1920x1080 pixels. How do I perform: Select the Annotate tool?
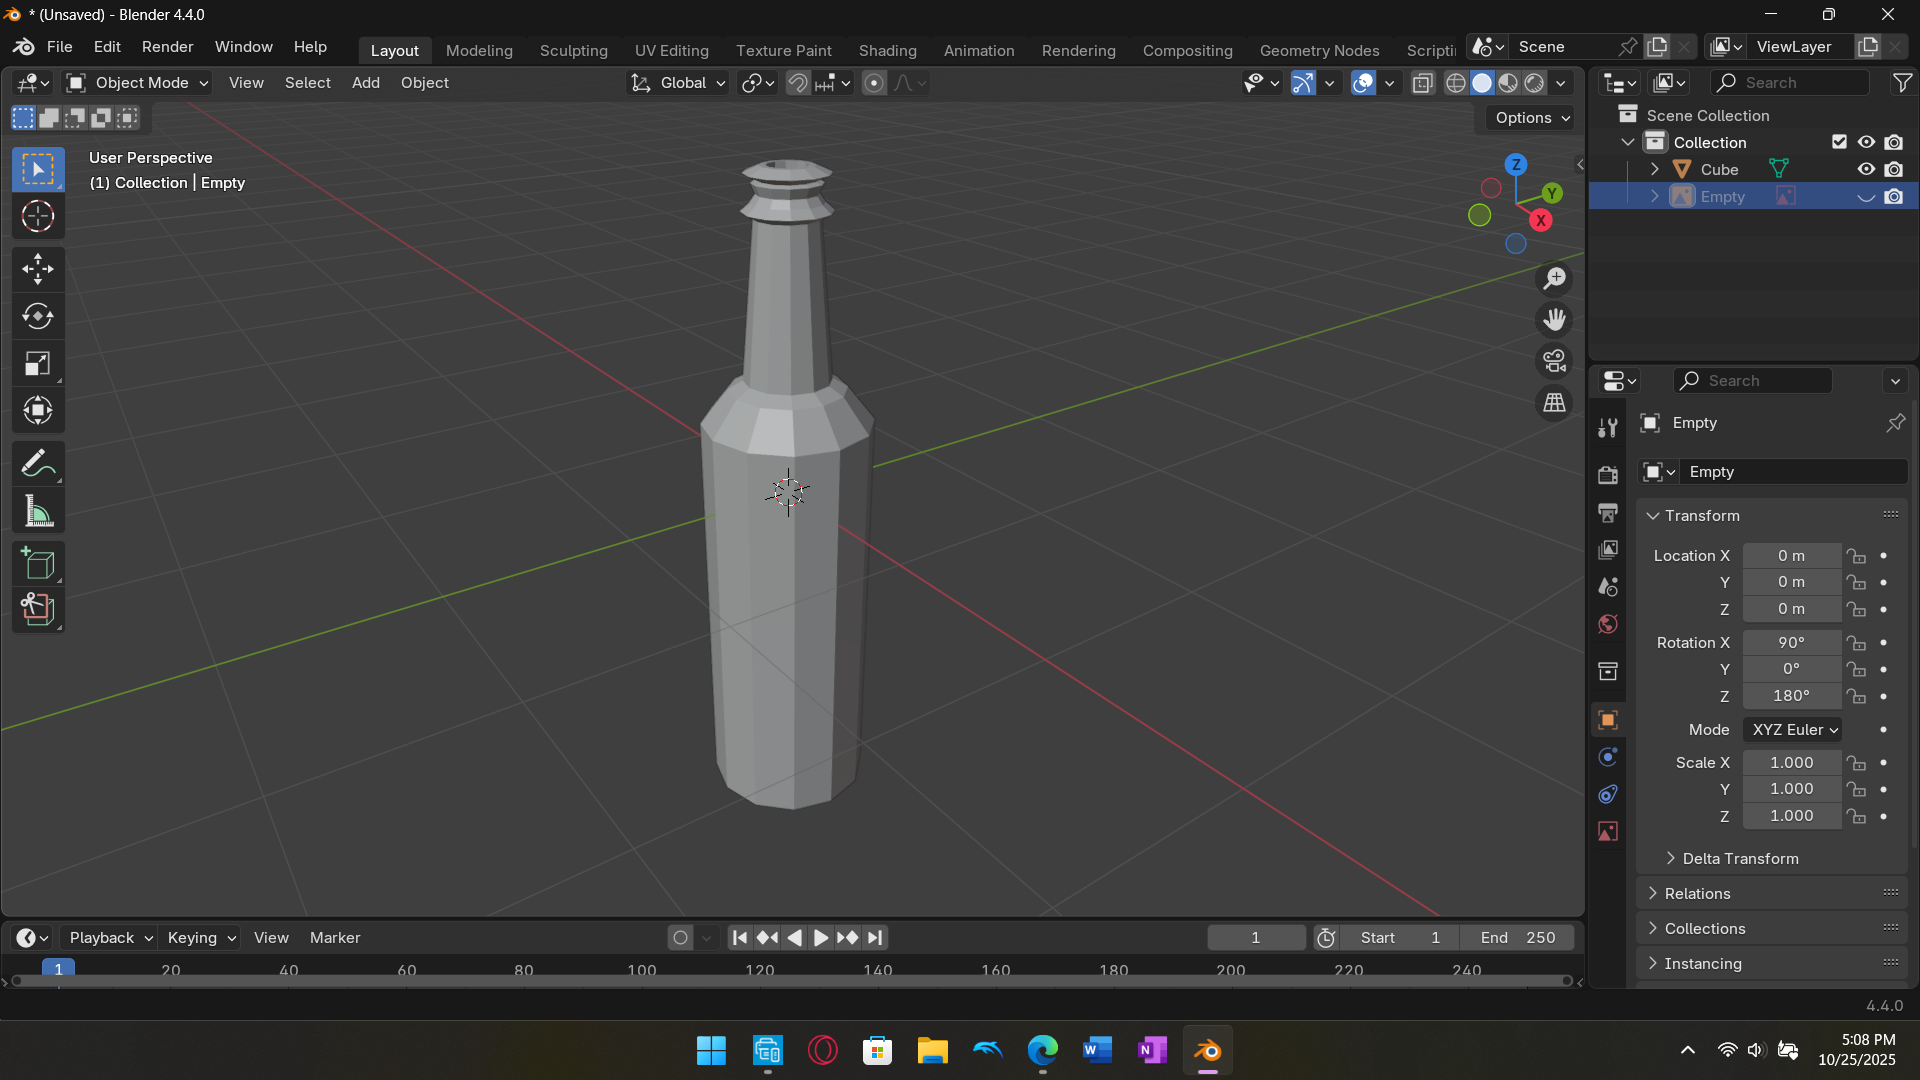pyautogui.click(x=38, y=464)
